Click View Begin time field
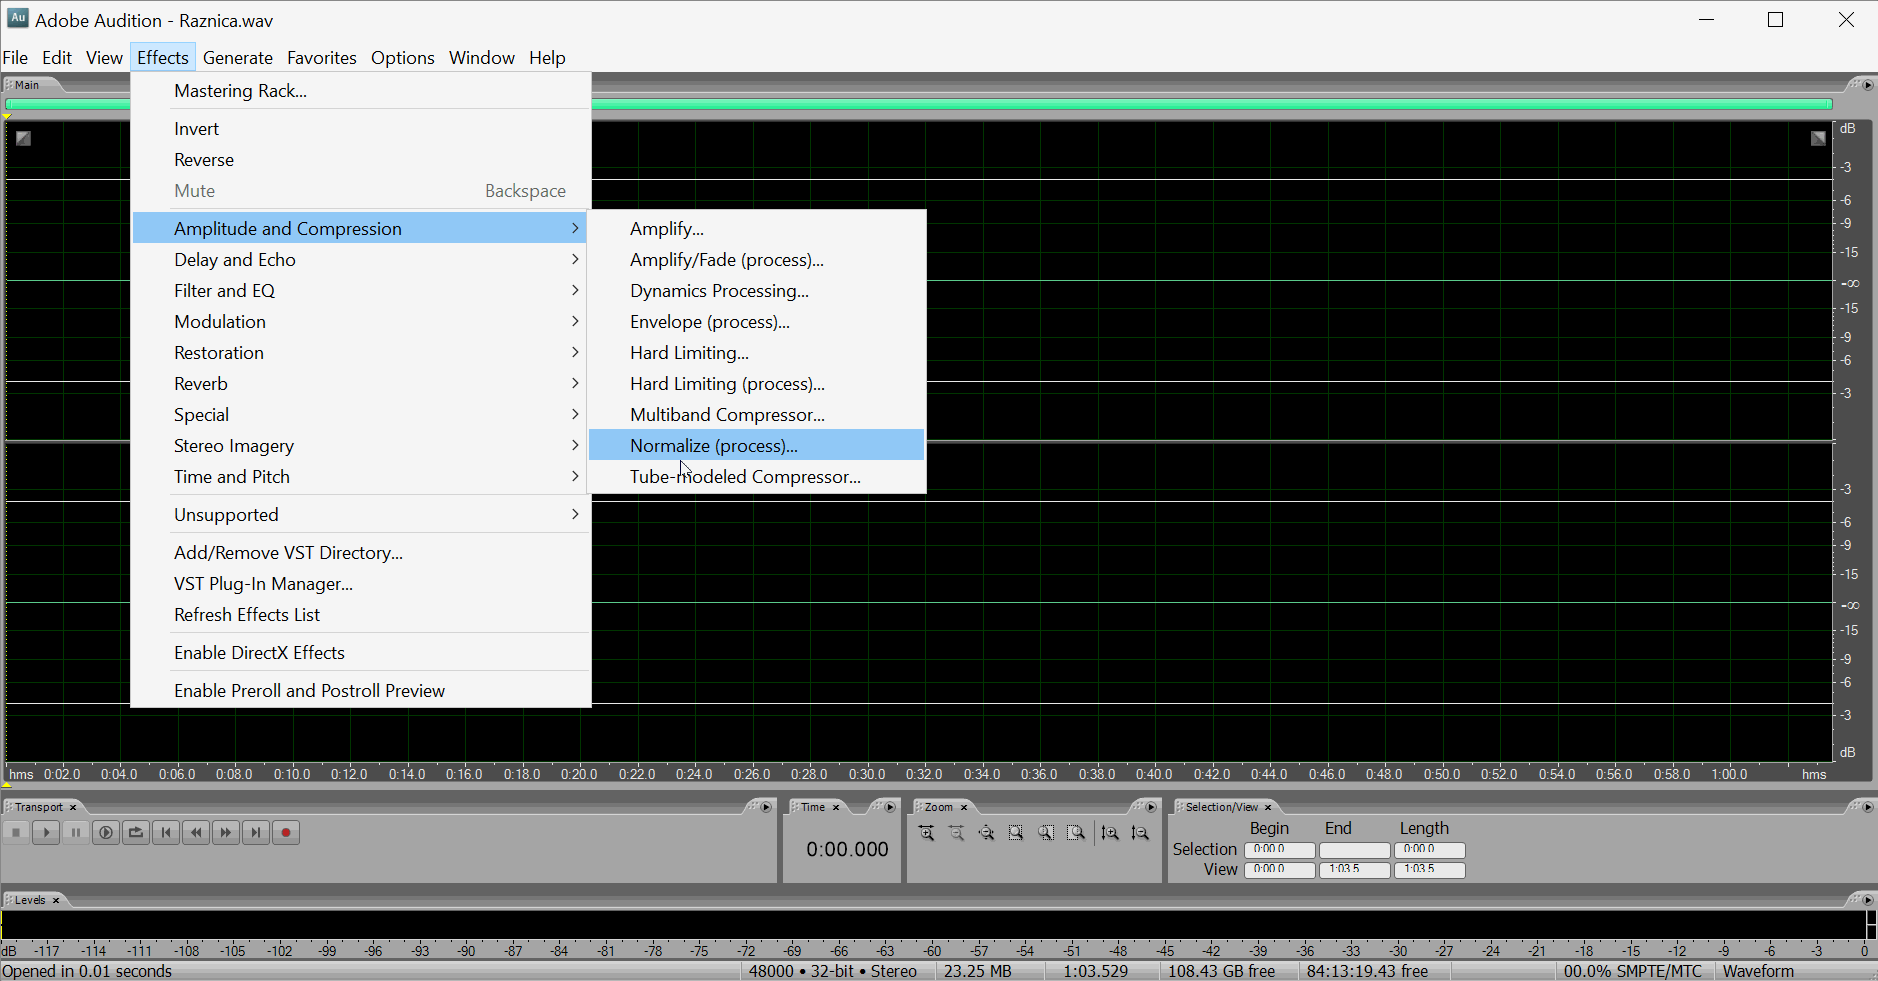Screen dimensions: 1878x981 pos(1279,870)
